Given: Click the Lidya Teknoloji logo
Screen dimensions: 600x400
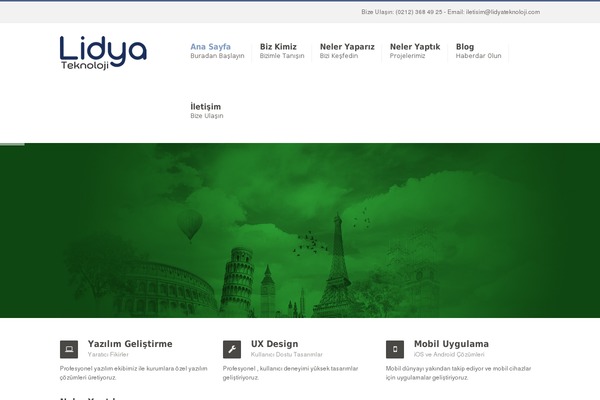Looking at the screenshot, I should 103,53.
